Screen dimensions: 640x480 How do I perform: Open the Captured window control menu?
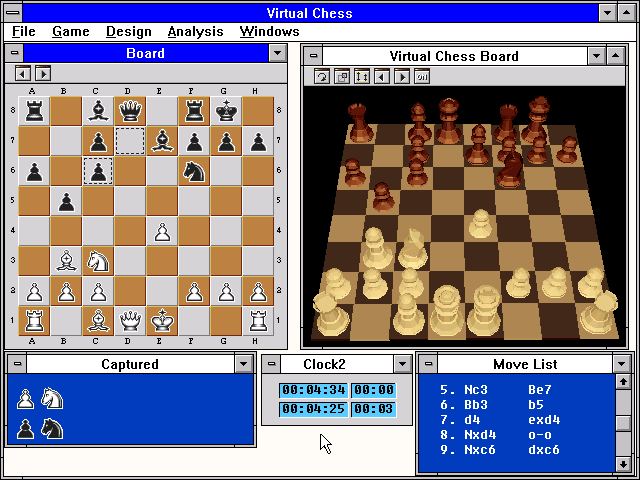(18, 364)
